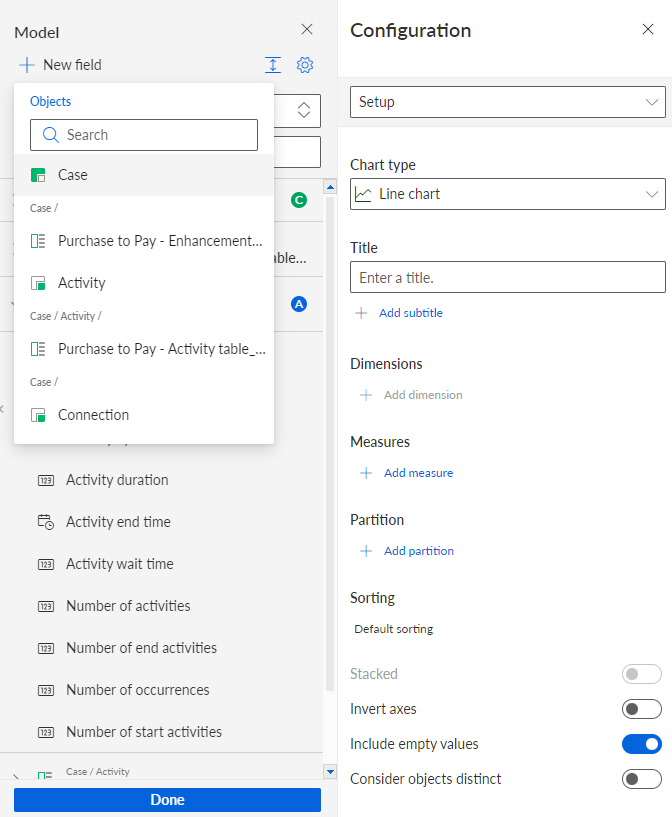Select Purchase to Pay - Activity table object
This screenshot has height=817, width=672.
coord(144,349)
